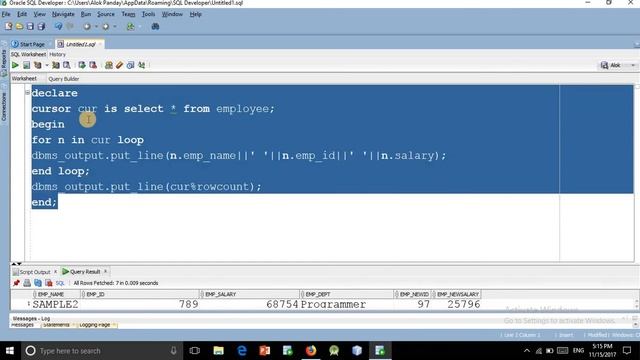
Task: Open the Alok connection dropdown
Action: point(618,65)
